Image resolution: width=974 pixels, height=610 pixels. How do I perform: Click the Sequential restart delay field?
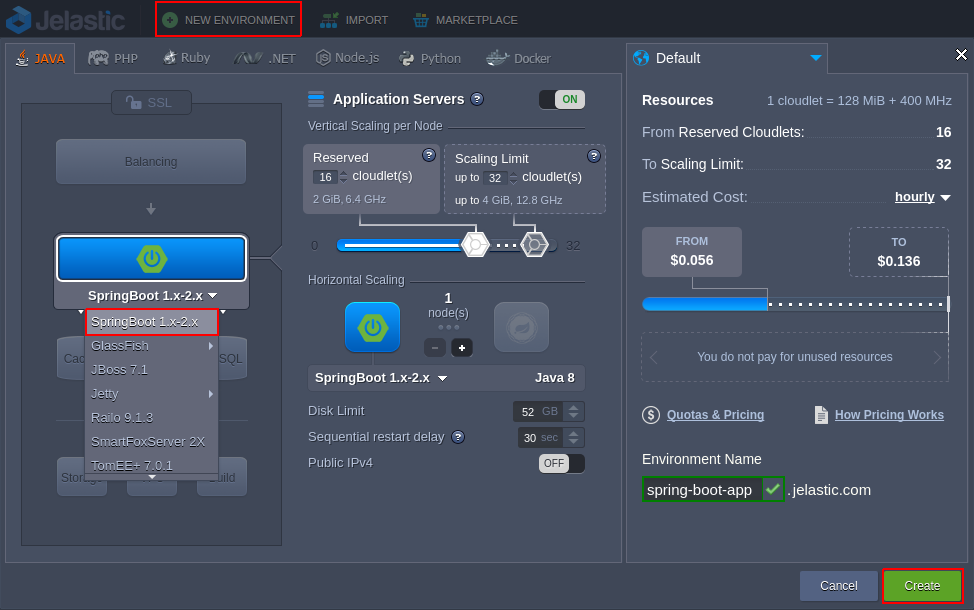click(x=540, y=437)
